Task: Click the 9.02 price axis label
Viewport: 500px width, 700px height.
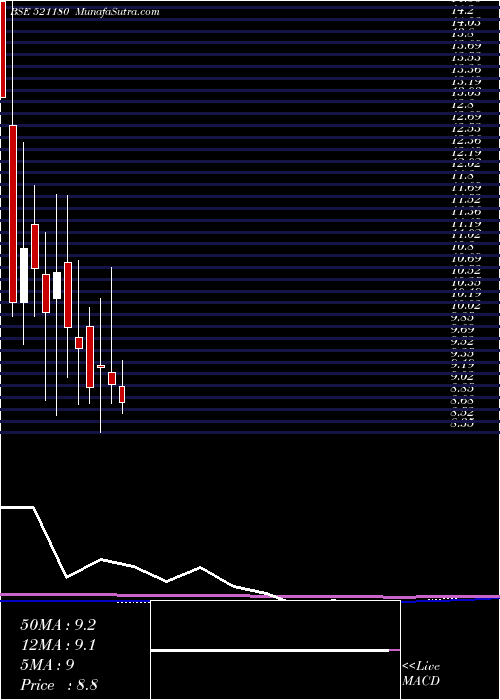Action: (462, 377)
